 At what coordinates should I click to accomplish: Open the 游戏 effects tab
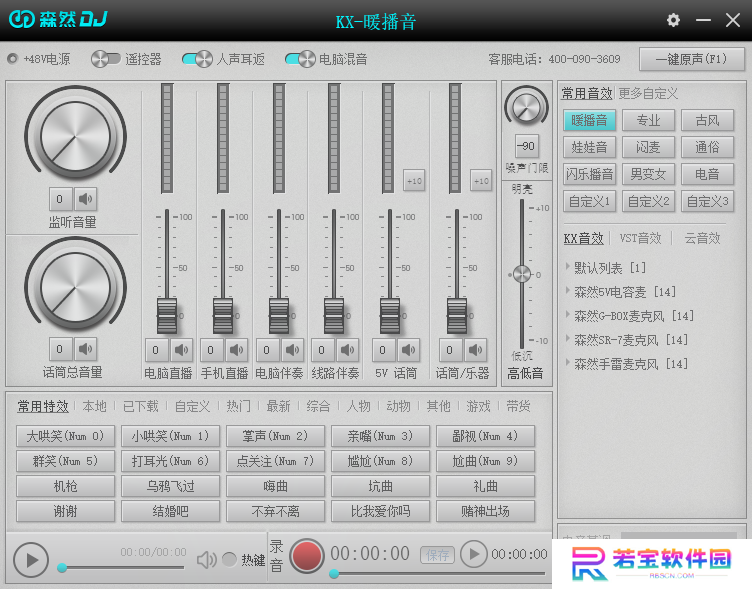click(478, 406)
